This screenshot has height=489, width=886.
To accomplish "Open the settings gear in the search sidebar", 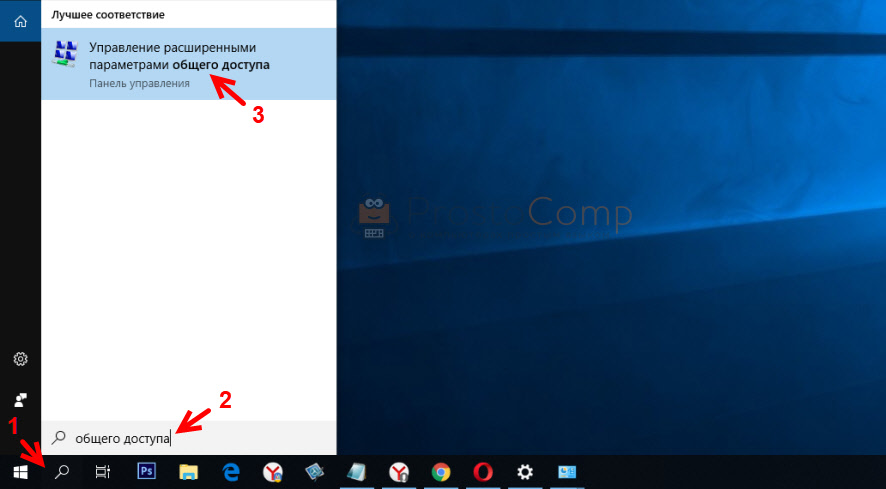I will (20, 359).
